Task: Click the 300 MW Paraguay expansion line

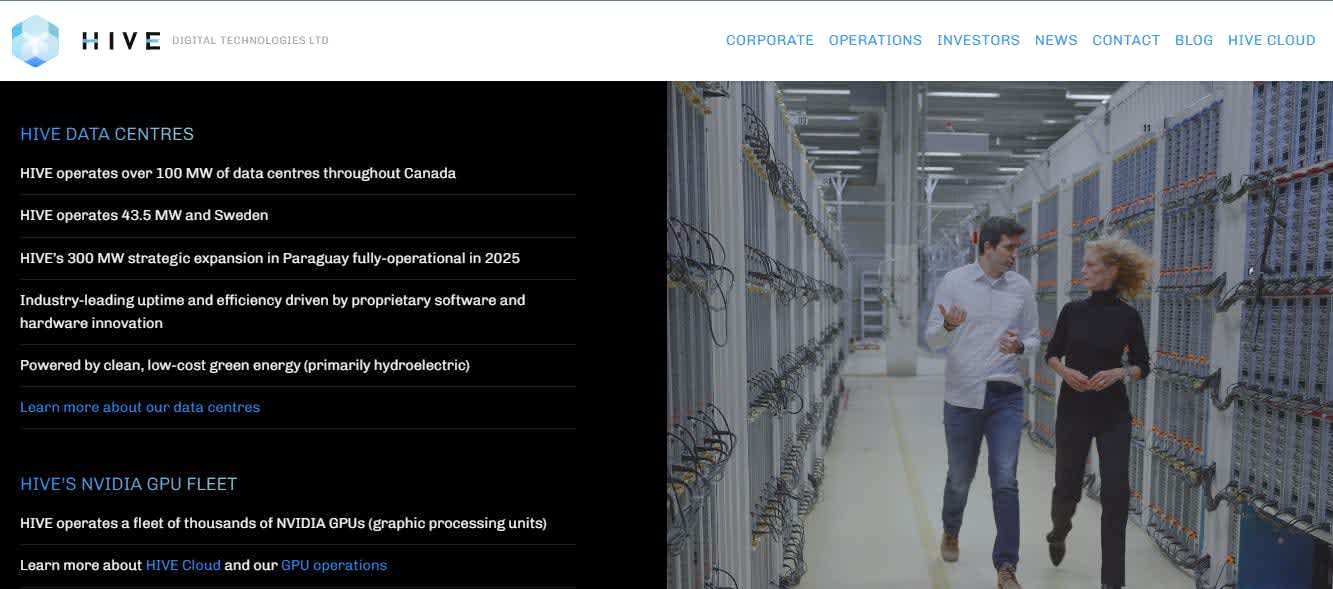Action: [270, 258]
